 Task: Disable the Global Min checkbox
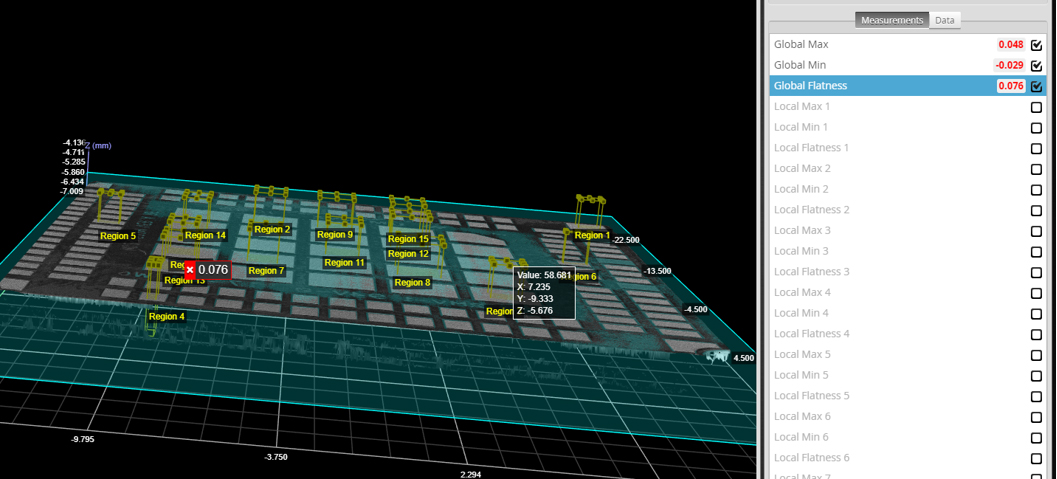pos(1036,66)
